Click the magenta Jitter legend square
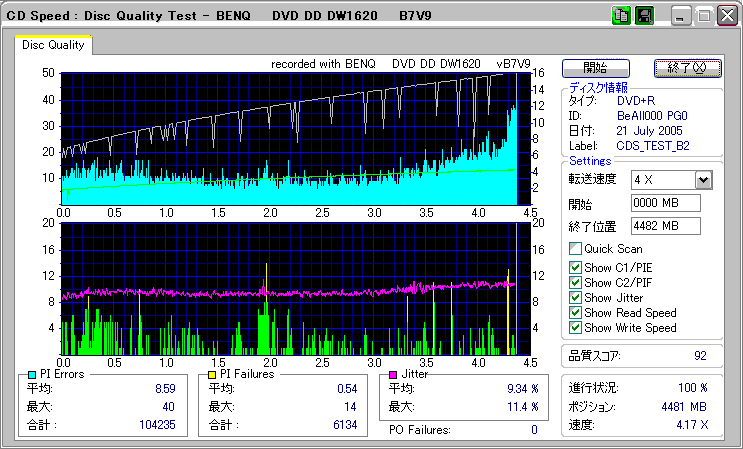 click(393, 374)
